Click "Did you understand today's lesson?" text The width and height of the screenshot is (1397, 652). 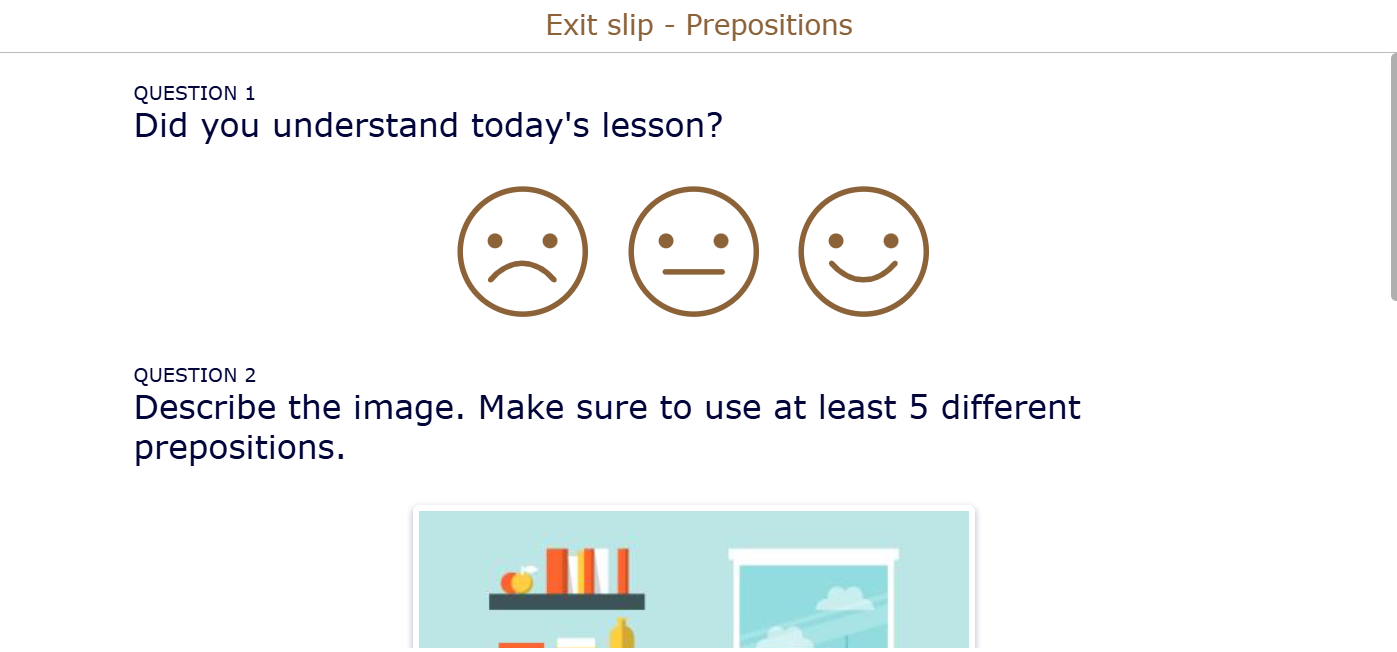pos(428,126)
